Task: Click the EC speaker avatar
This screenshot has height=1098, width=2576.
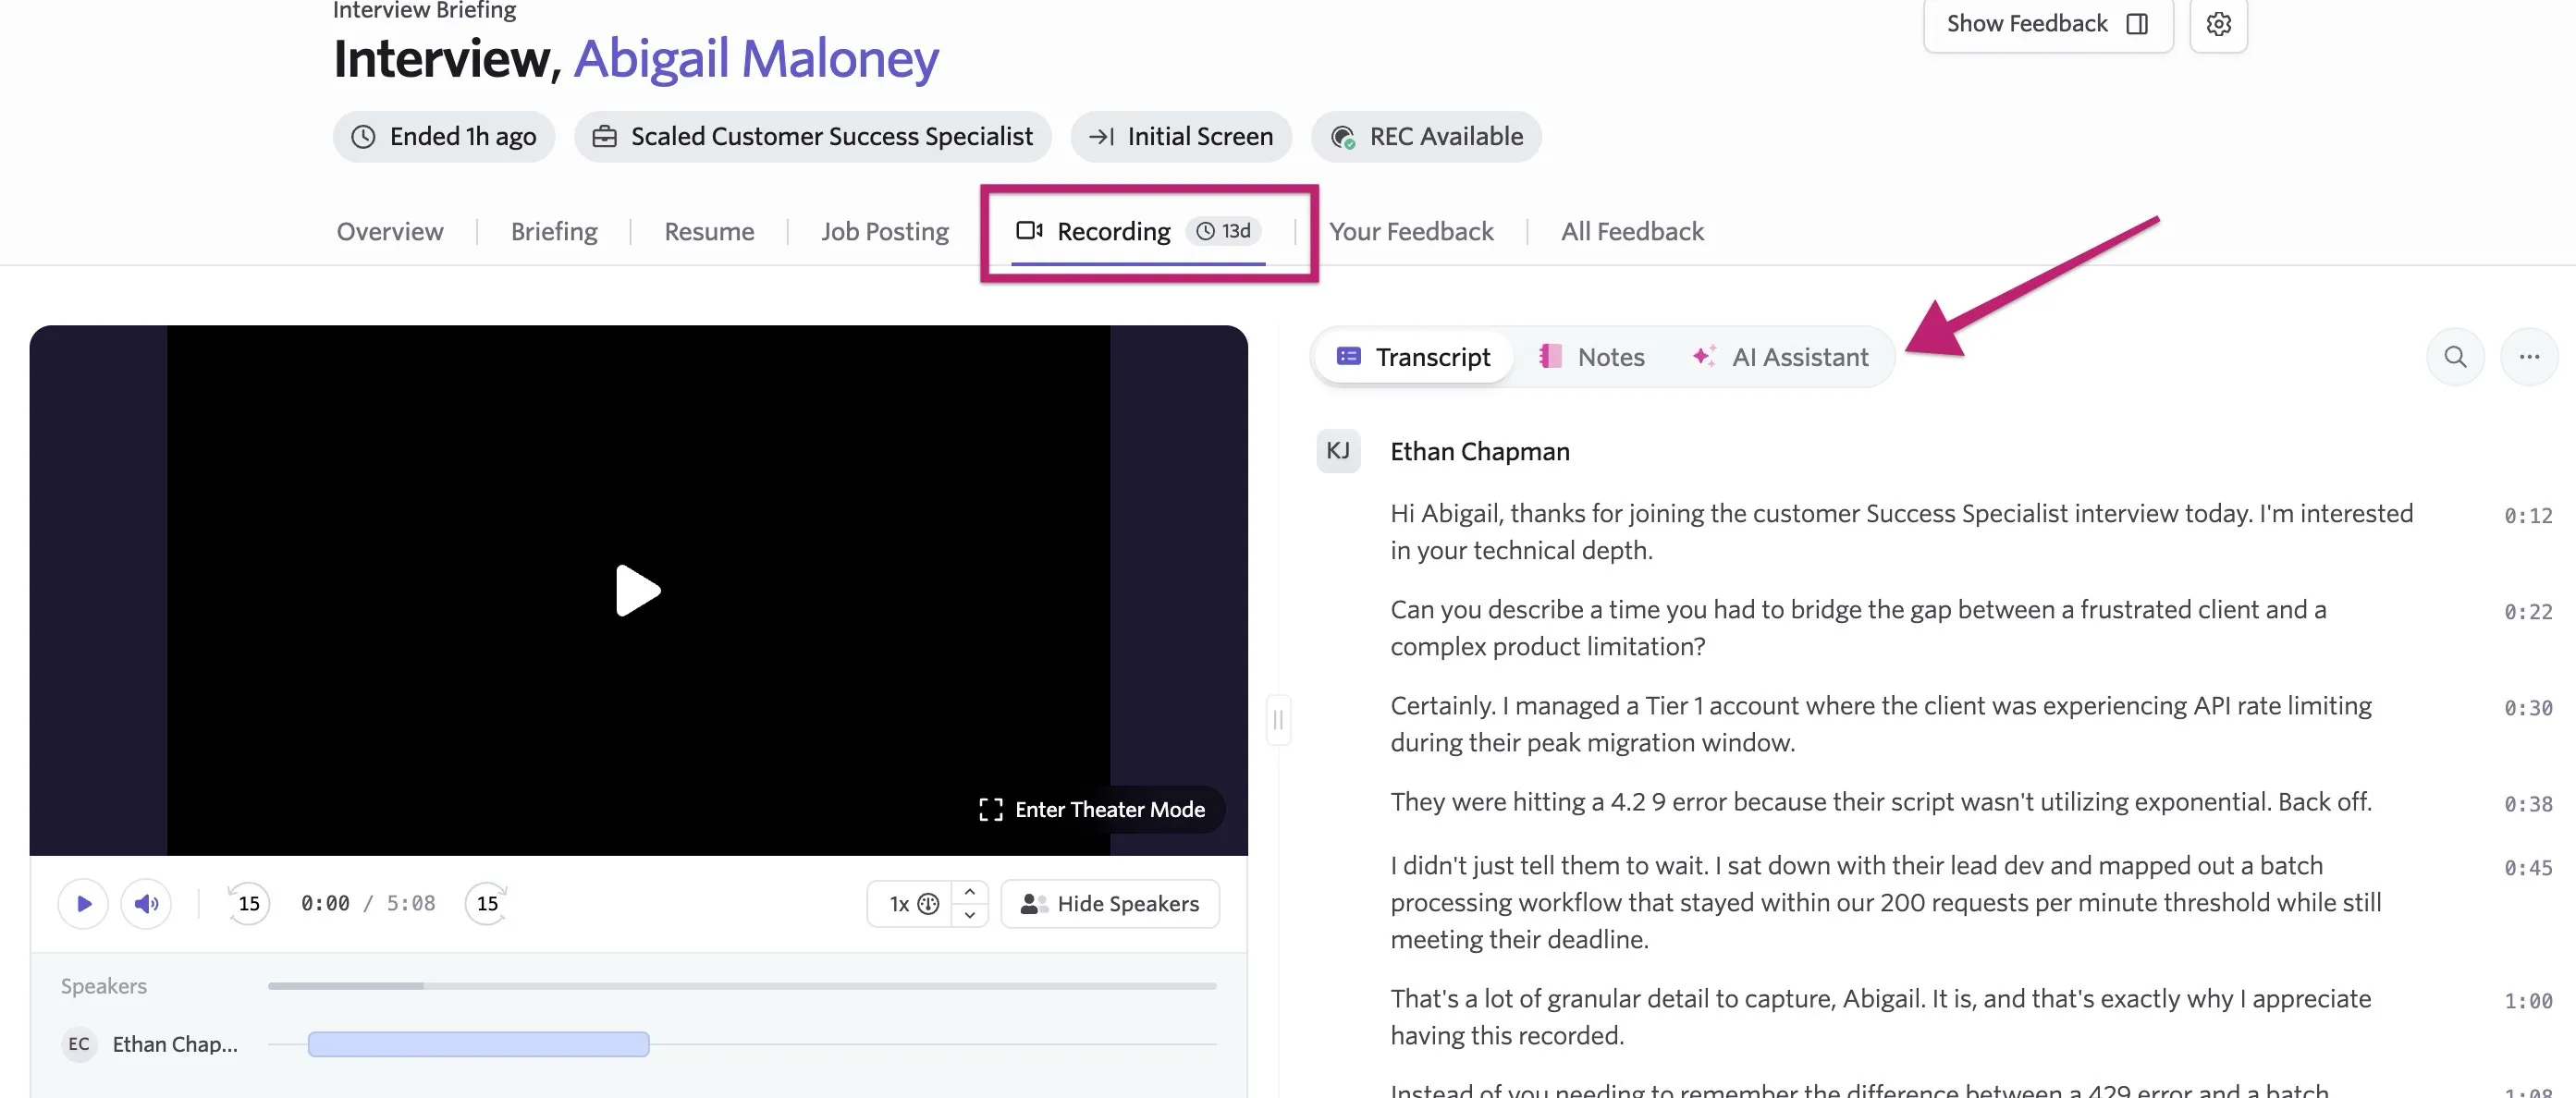Action: coord(79,1044)
